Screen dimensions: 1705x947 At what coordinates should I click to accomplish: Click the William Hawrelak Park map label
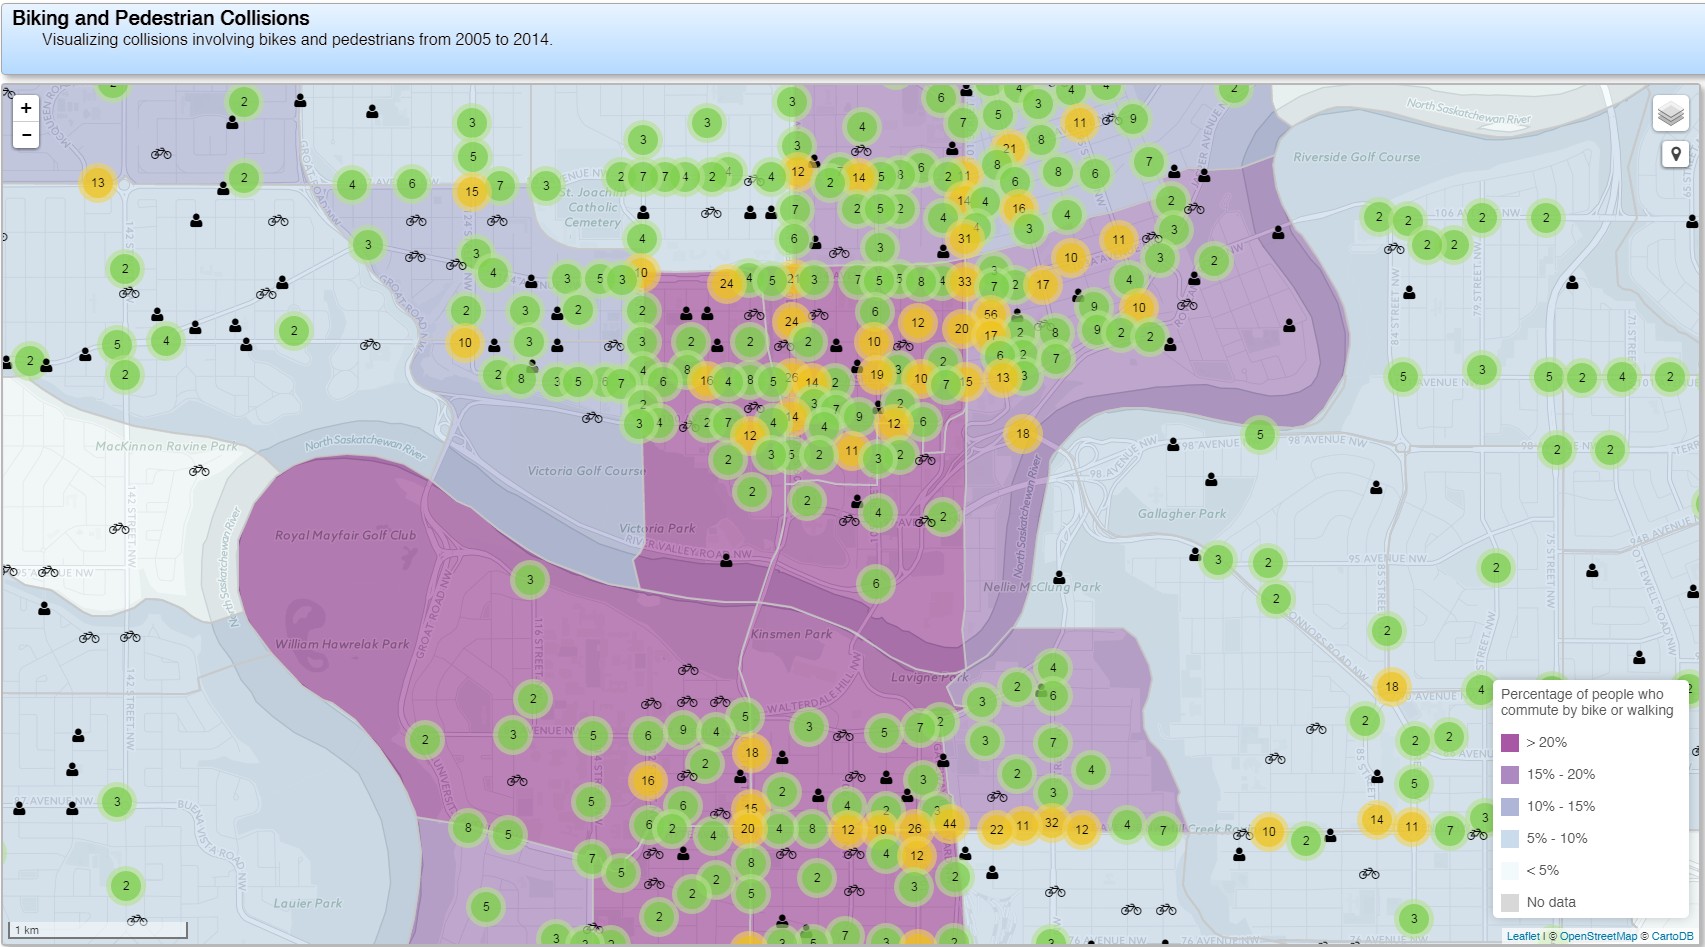coord(342,644)
